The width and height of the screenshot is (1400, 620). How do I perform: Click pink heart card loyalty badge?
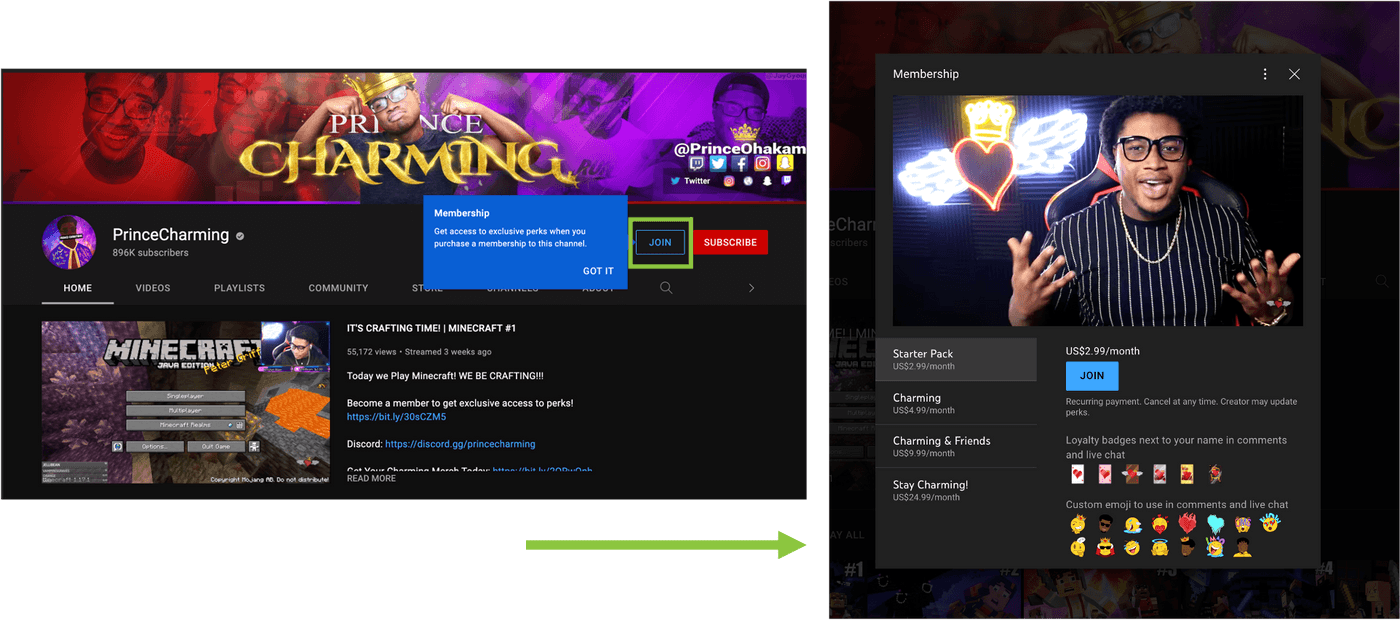(x=1105, y=474)
